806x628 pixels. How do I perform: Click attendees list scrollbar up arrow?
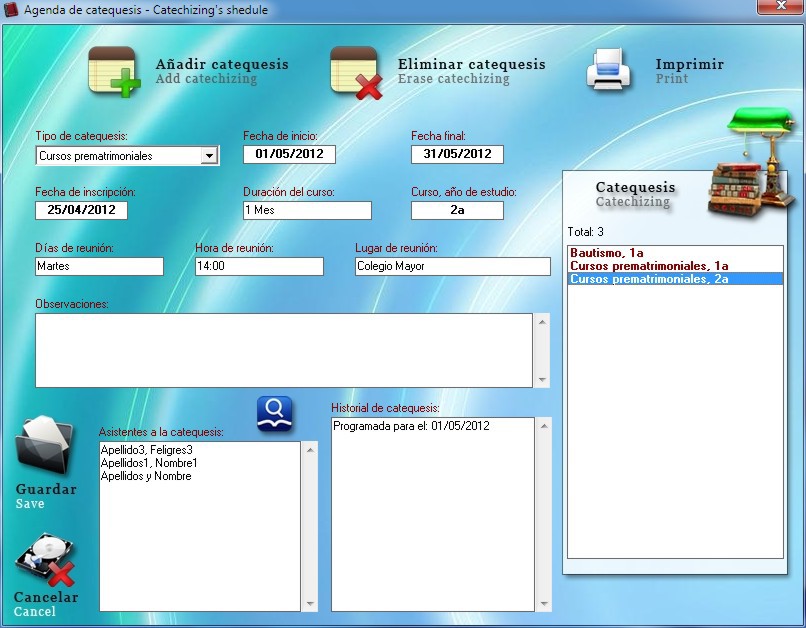[x=310, y=450]
